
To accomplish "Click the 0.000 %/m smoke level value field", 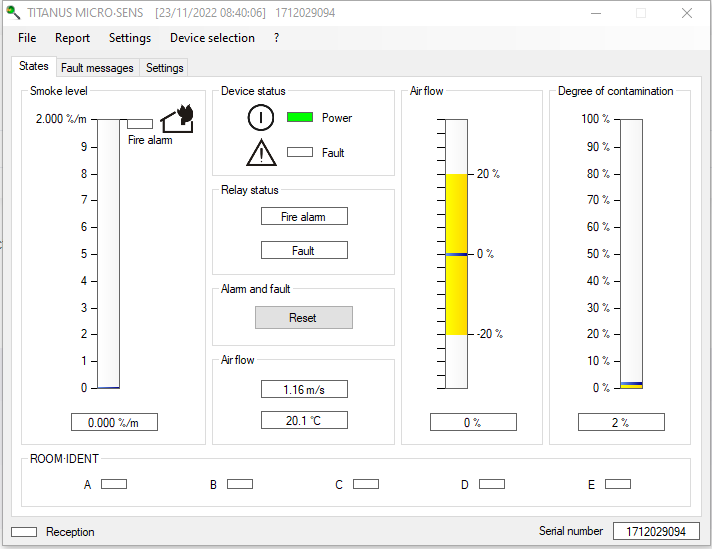I will (x=114, y=422).
